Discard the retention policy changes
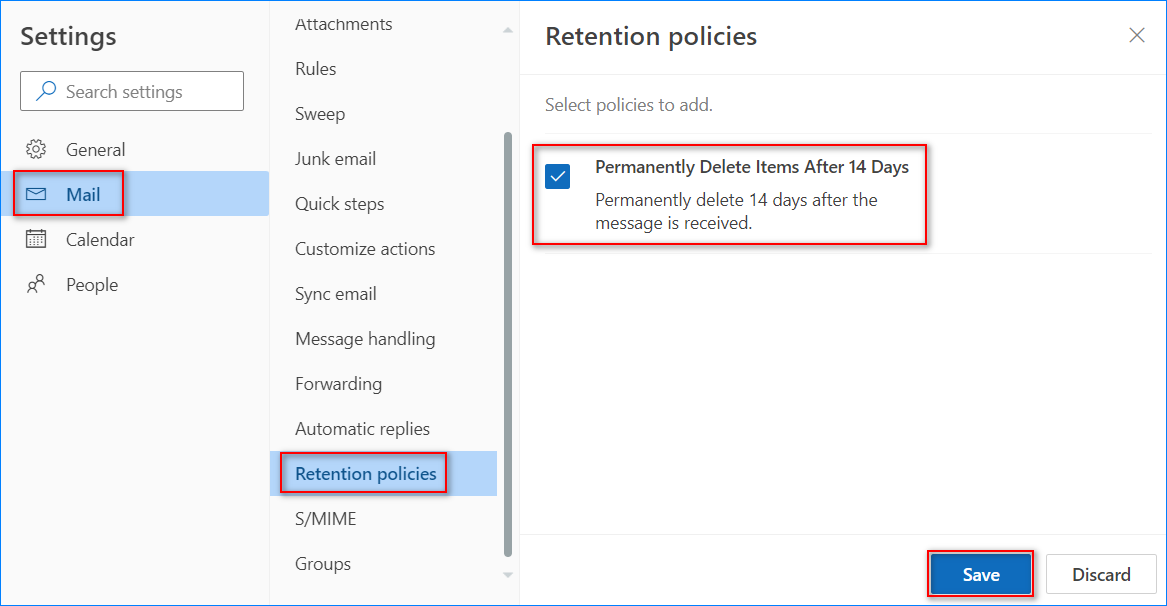1167x606 pixels. pos(1101,575)
